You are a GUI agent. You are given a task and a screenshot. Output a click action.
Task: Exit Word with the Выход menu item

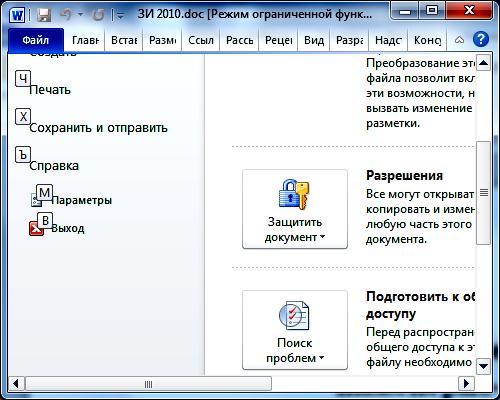(x=68, y=229)
